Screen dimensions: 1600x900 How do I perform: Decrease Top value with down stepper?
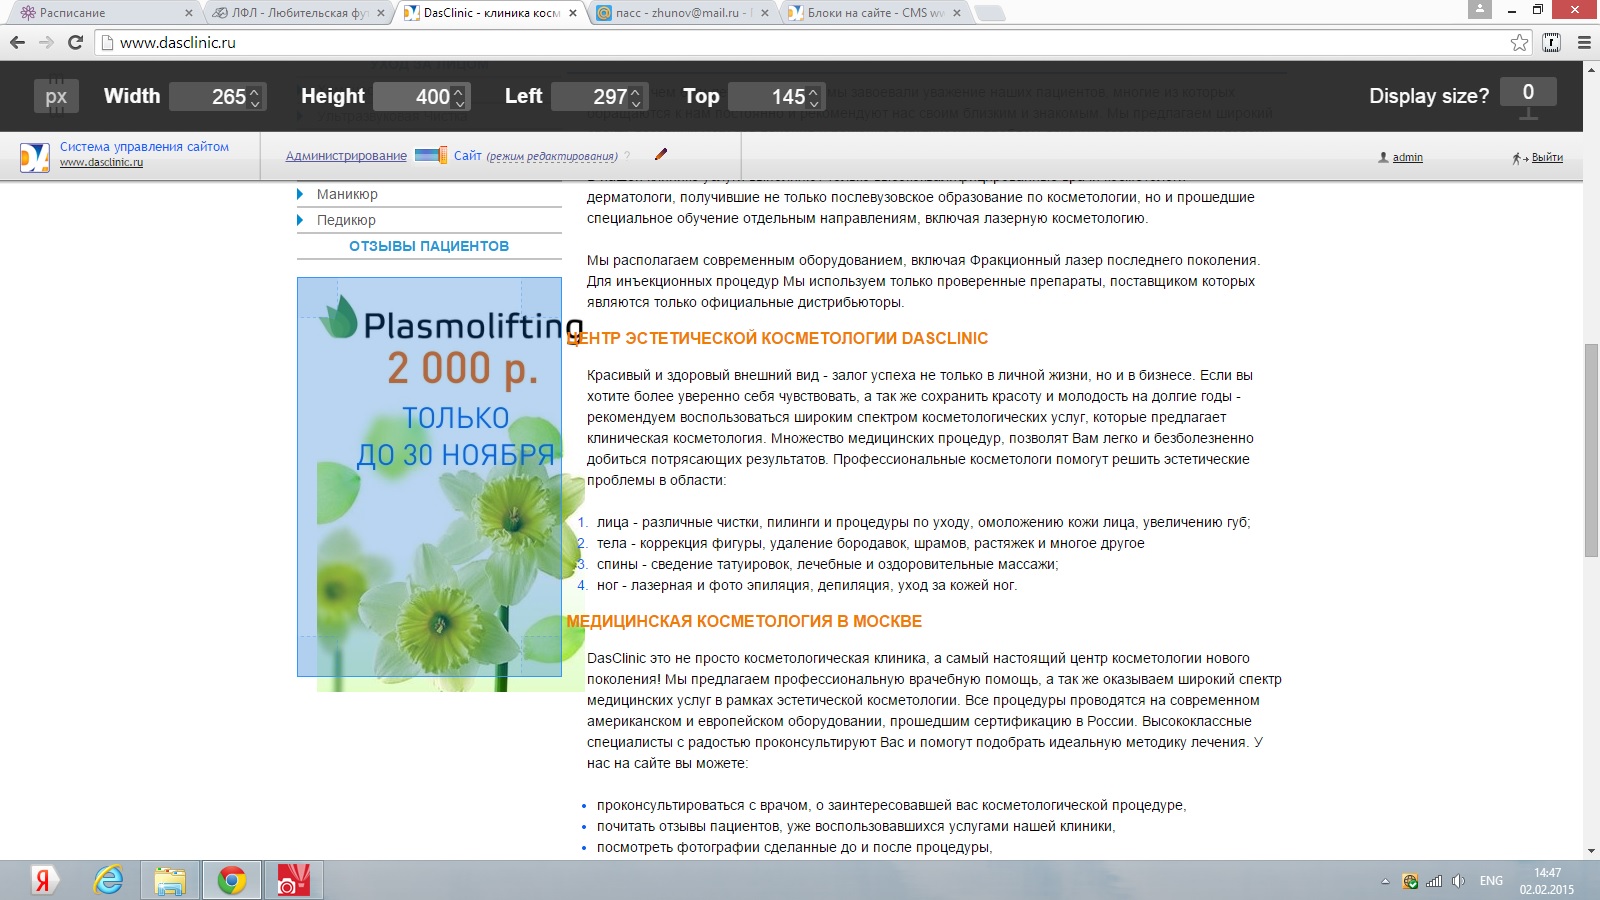pyautogui.click(x=814, y=103)
